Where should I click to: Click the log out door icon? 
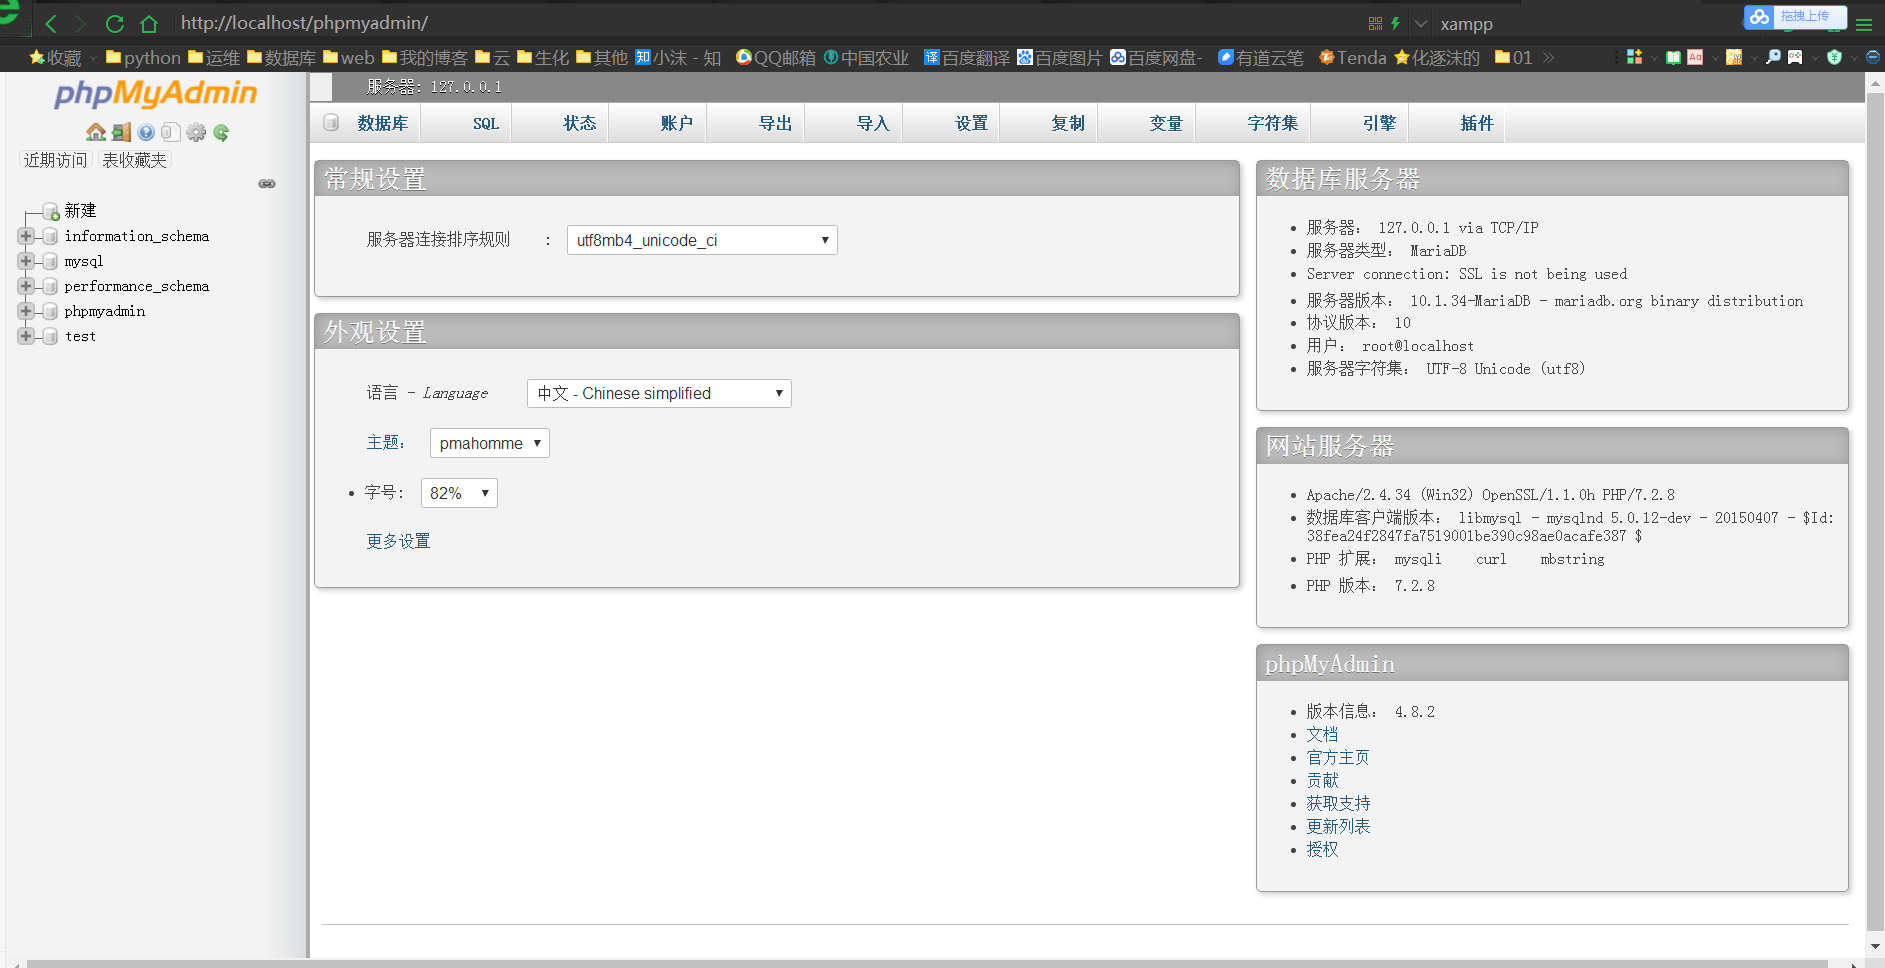(121, 132)
